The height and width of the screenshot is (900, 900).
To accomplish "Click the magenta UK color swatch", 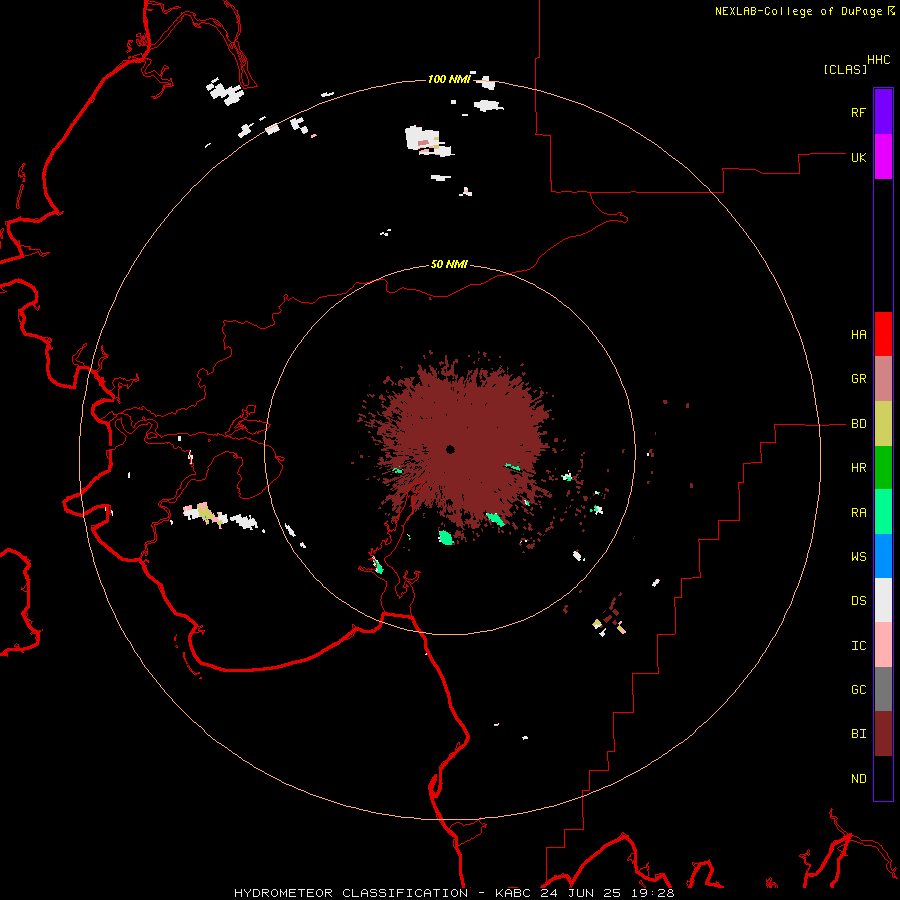I will 883,157.
